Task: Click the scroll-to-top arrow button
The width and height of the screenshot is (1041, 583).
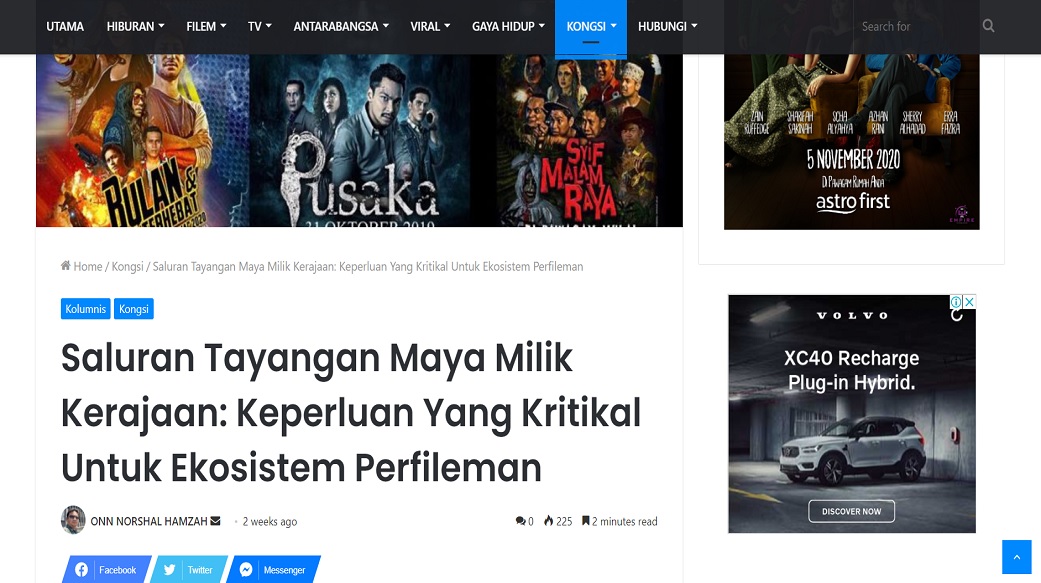Action: click(x=1016, y=557)
